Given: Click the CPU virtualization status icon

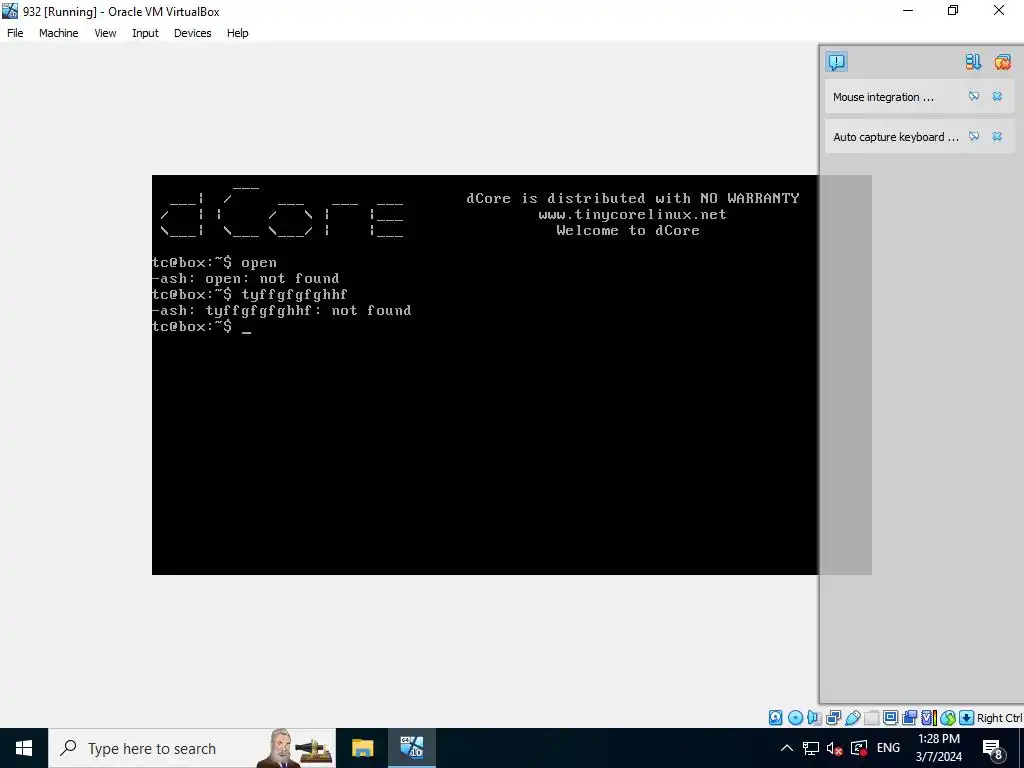Looking at the screenshot, I should [x=927, y=718].
